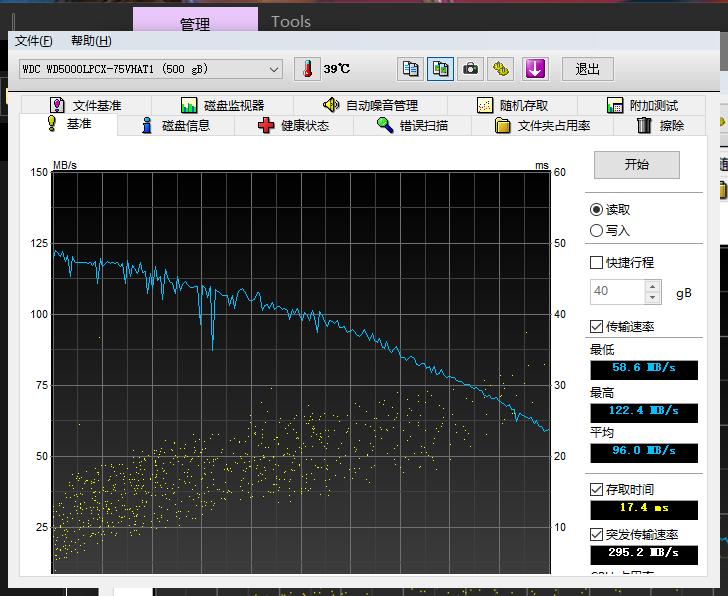Viewport: 728px width, 596px height.
Task: Uncheck the 传输速率 transfer rate checkbox
Action: pos(597,327)
